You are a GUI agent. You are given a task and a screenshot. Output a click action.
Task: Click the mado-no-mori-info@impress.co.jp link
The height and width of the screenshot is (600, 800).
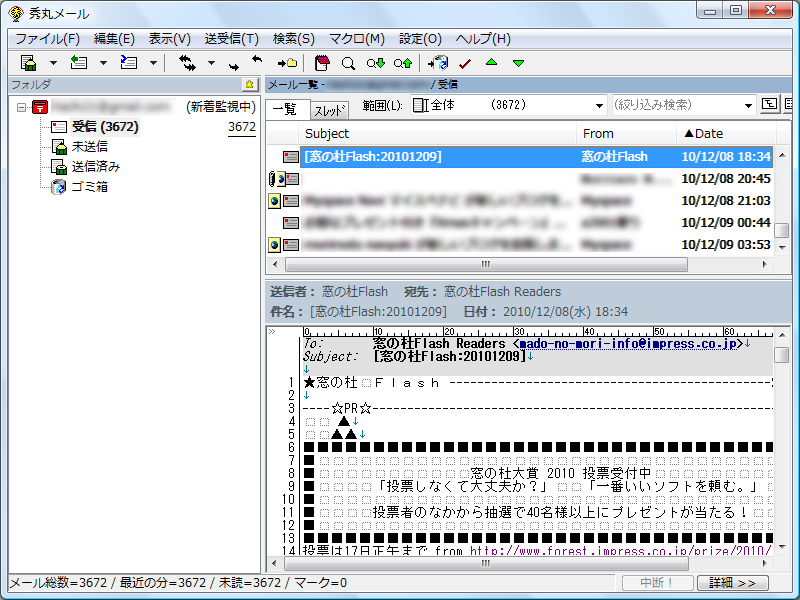pyautogui.click(x=628, y=343)
